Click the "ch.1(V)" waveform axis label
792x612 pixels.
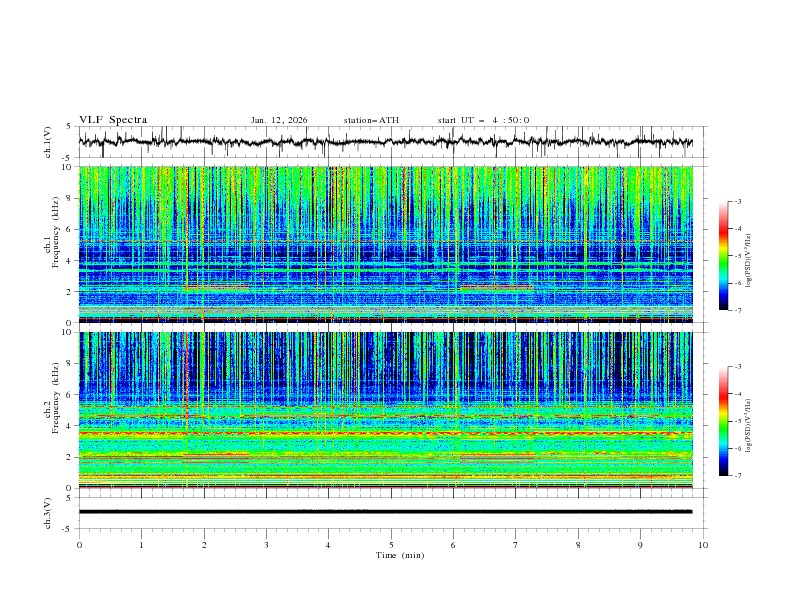pyautogui.click(x=48, y=142)
